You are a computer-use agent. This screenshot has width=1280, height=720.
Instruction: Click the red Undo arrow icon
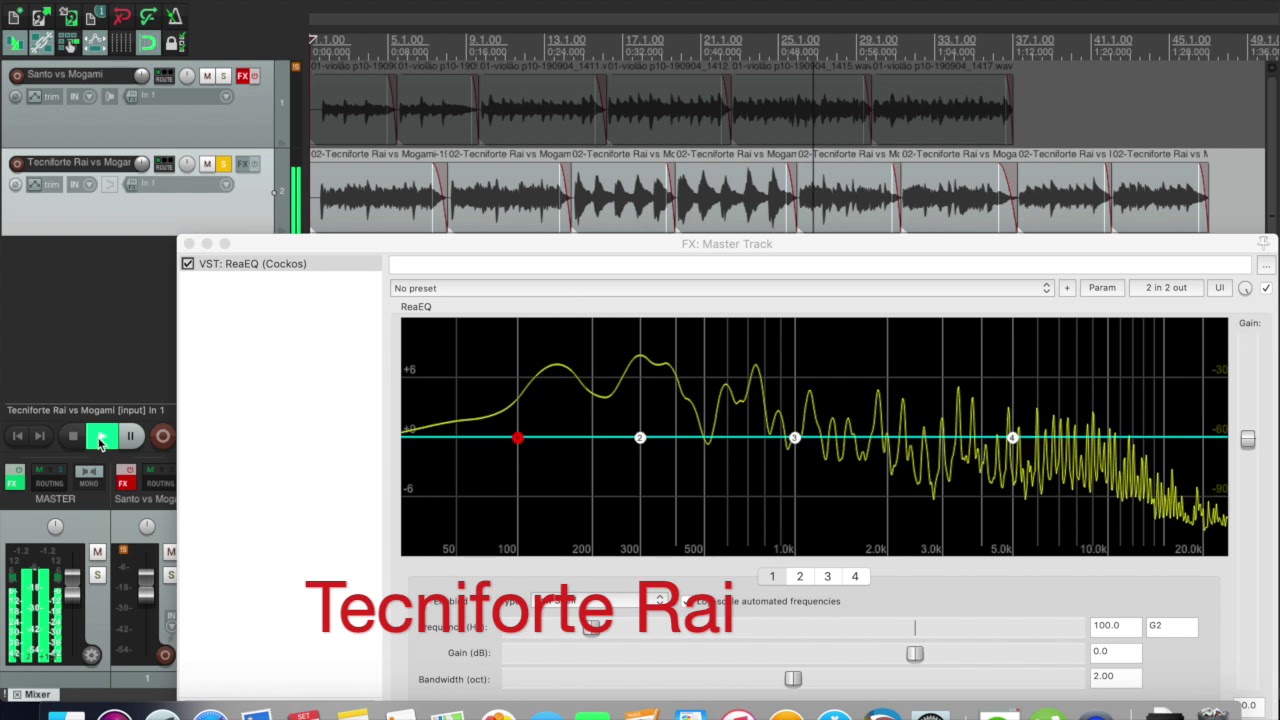click(121, 17)
